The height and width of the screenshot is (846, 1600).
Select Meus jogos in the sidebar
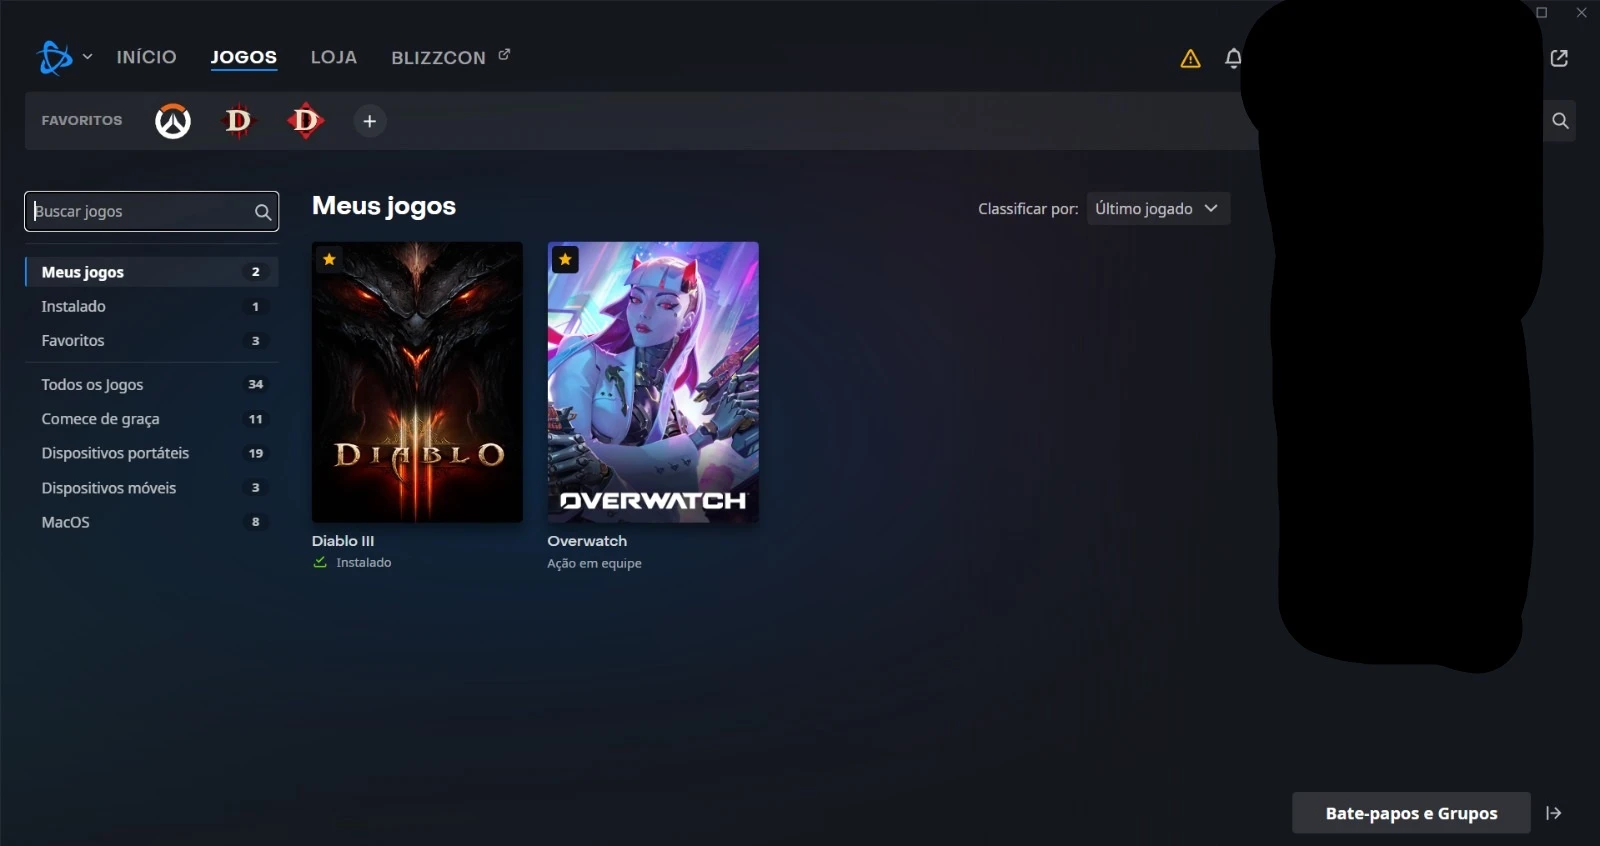[151, 272]
